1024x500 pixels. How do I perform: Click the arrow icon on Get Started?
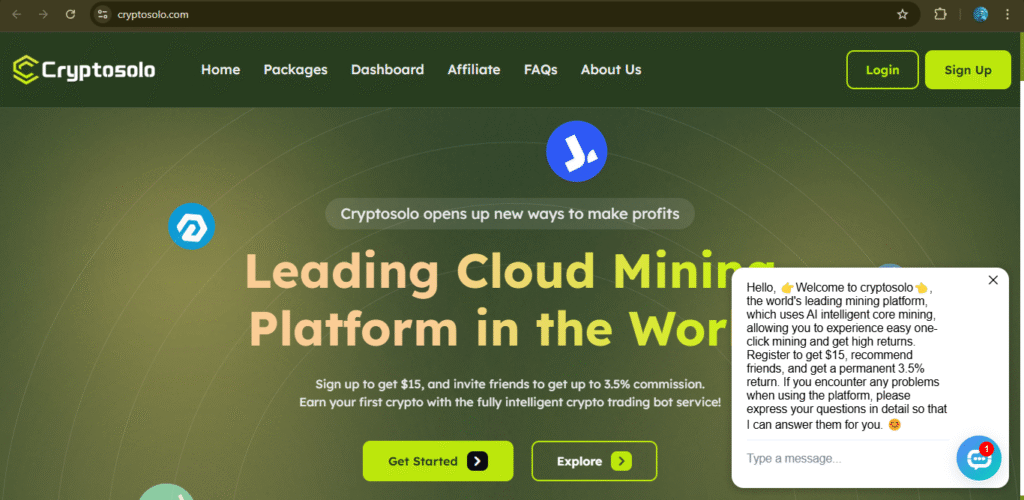(477, 461)
